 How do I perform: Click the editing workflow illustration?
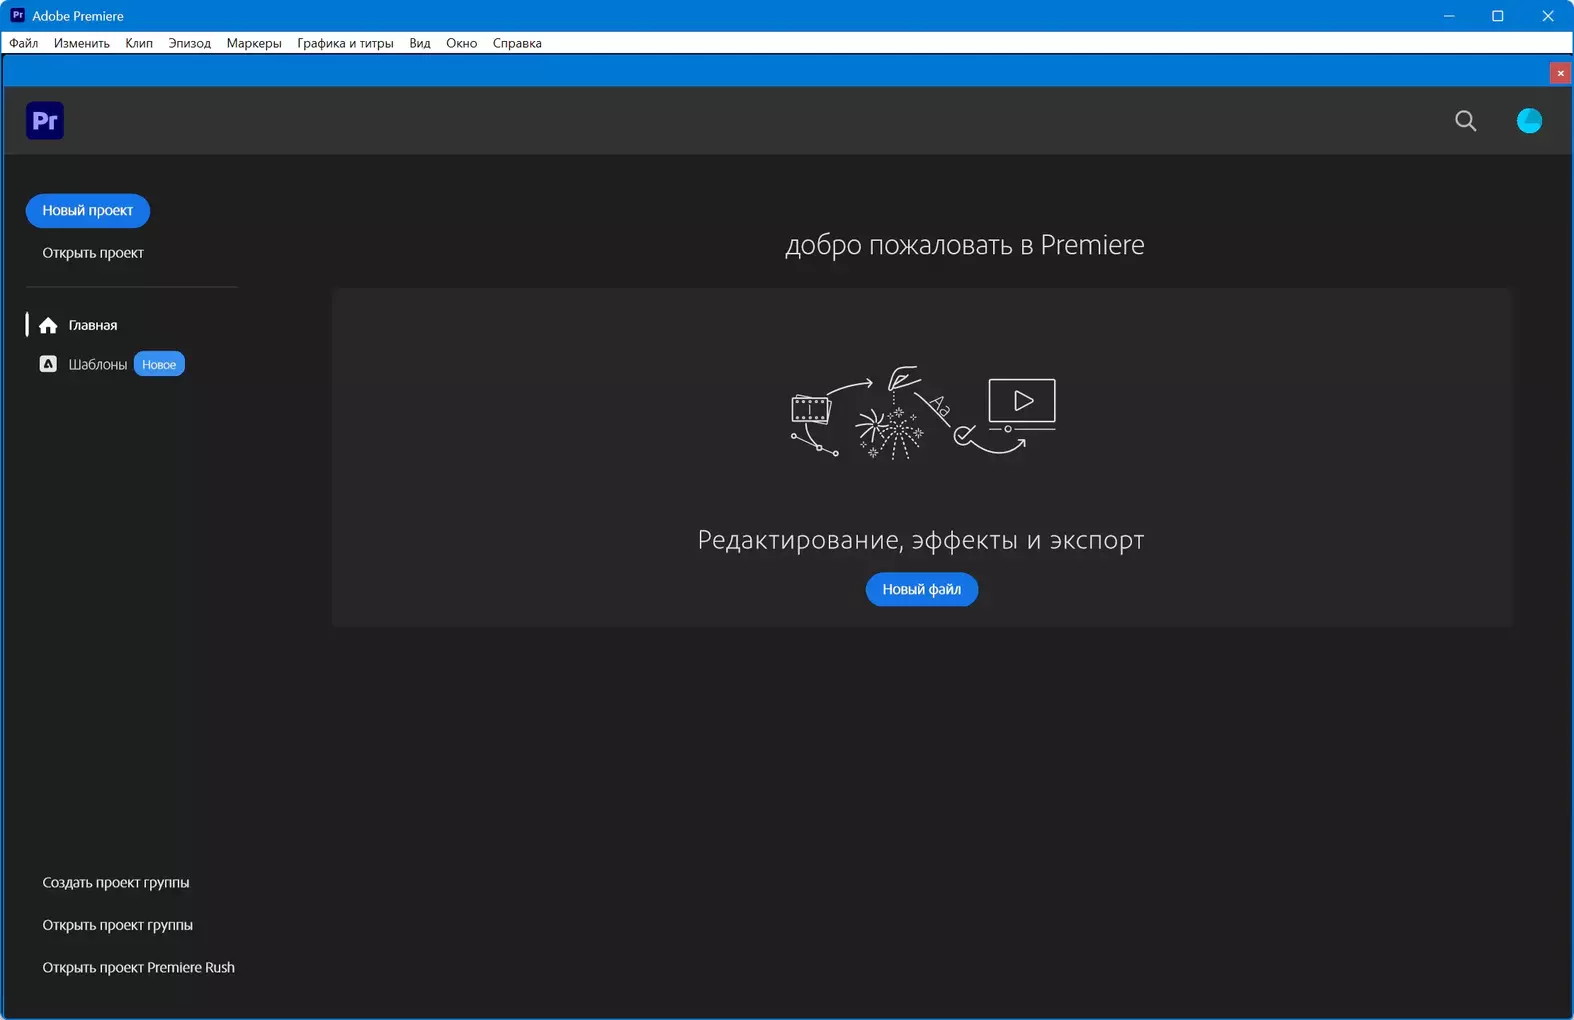(923, 413)
